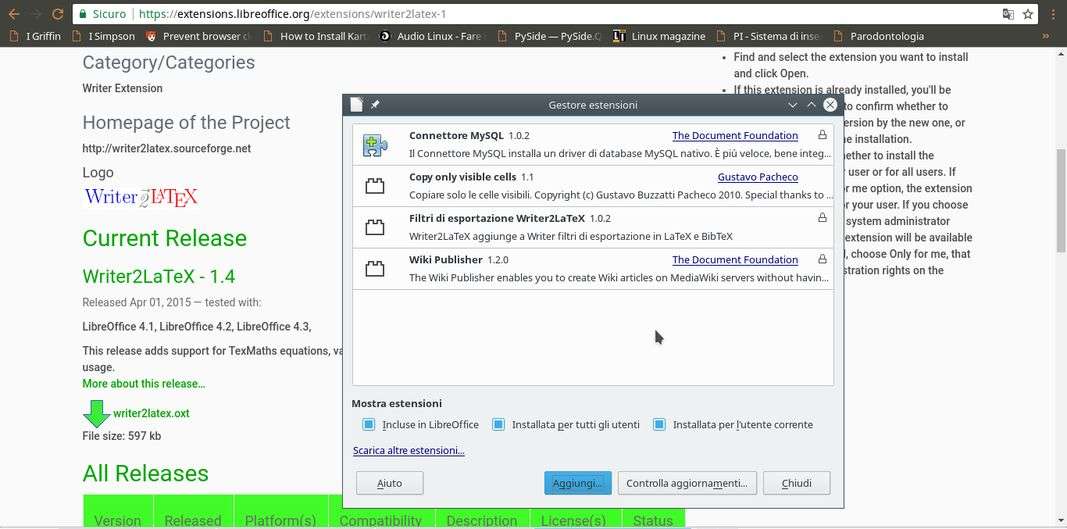Open the Parodontologia bookmark
The width and height of the screenshot is (1067, 529).
pyautogui.click(x=878, y=36)
